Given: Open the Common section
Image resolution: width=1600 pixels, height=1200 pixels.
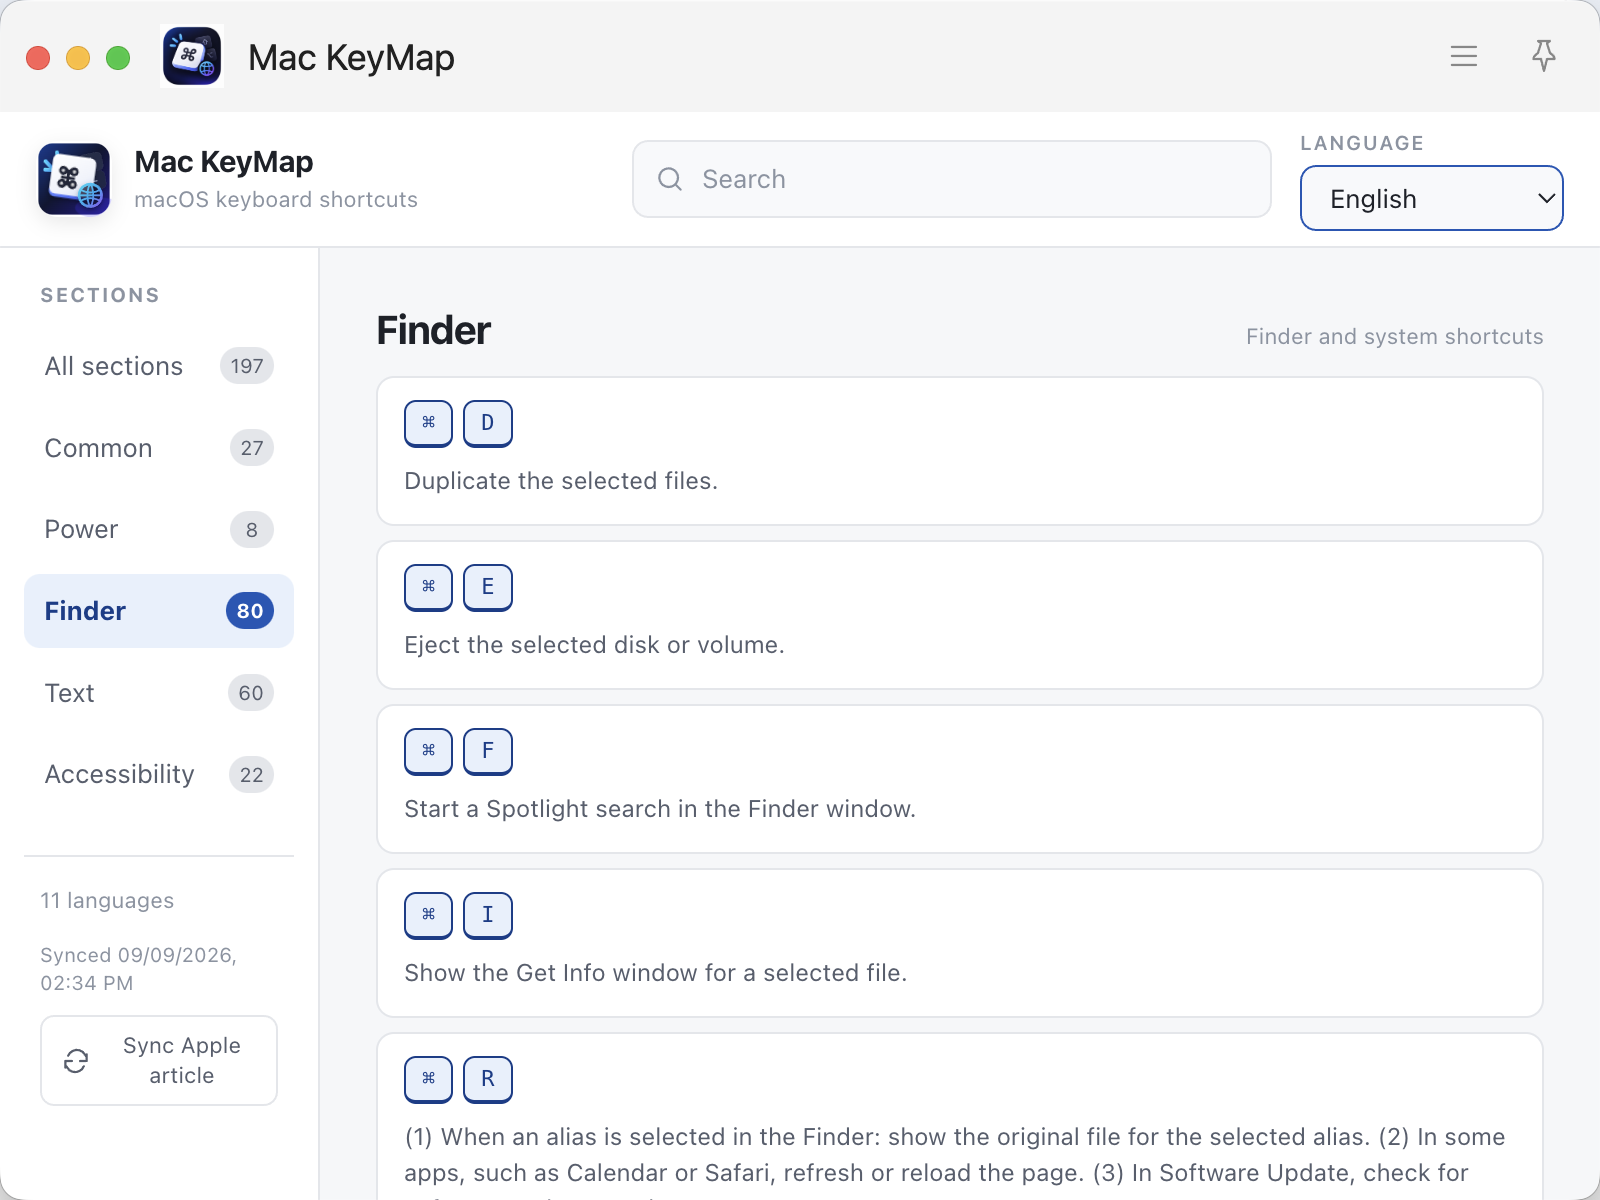Looking at the screenshot, I should 159,448.
